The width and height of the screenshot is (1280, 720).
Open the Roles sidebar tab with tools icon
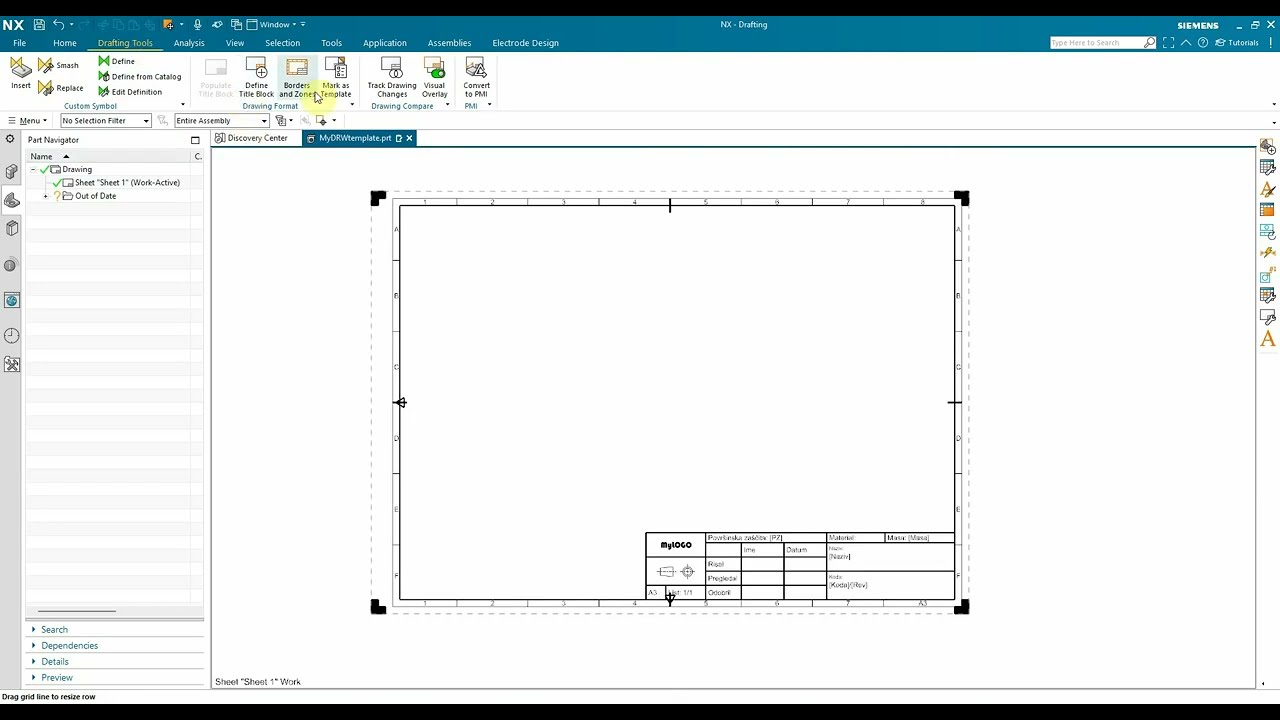tap(12, 365)
